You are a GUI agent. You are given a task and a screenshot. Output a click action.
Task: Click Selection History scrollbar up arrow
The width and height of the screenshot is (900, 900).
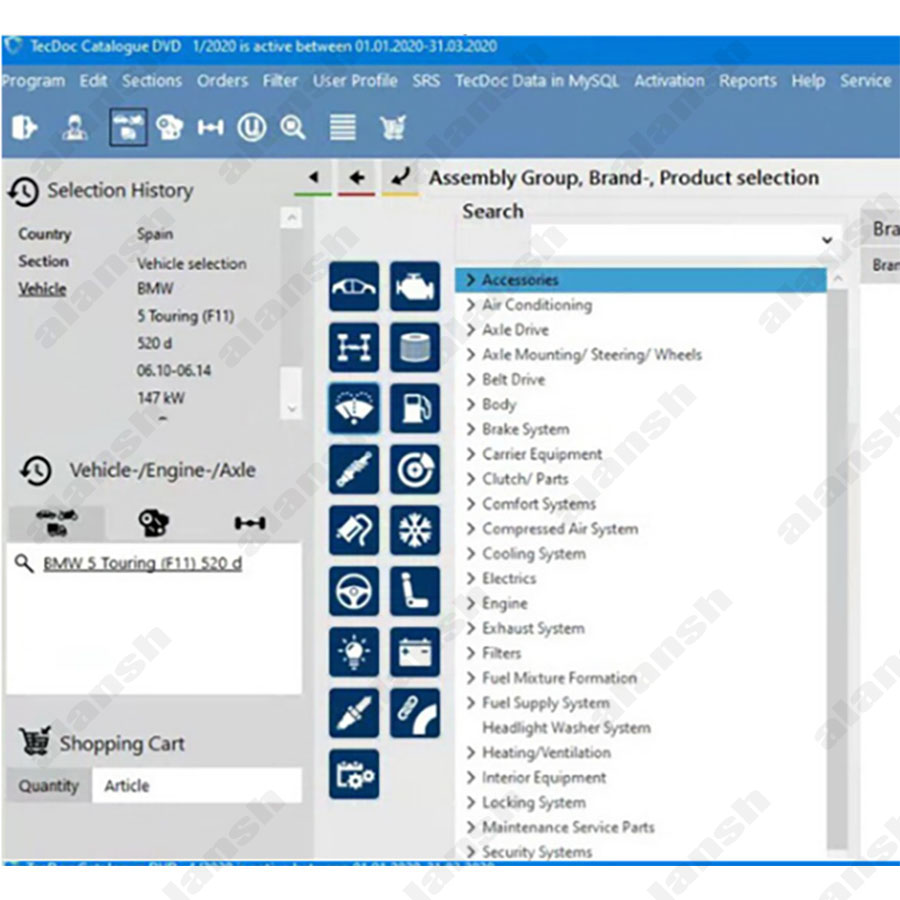point(292,218)
